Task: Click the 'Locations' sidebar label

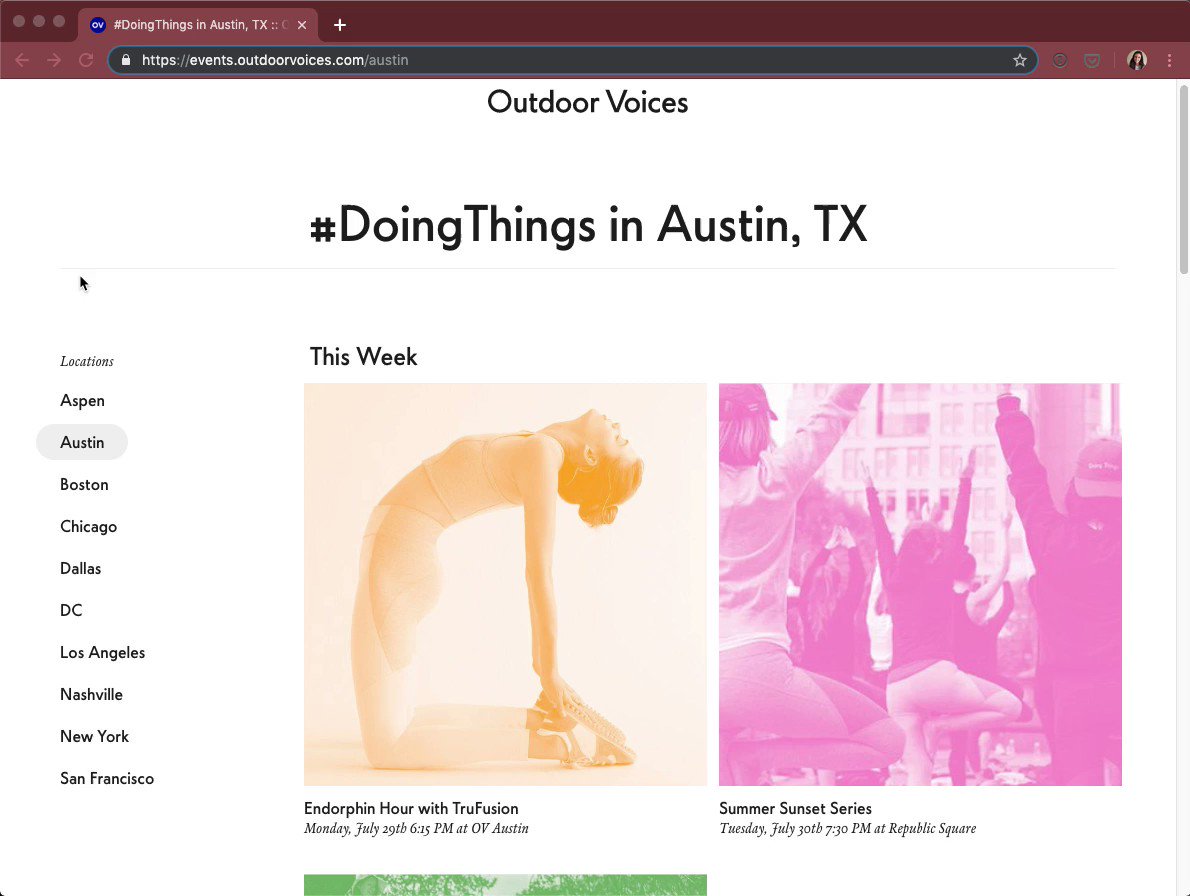Action: (x=87, y=361)
